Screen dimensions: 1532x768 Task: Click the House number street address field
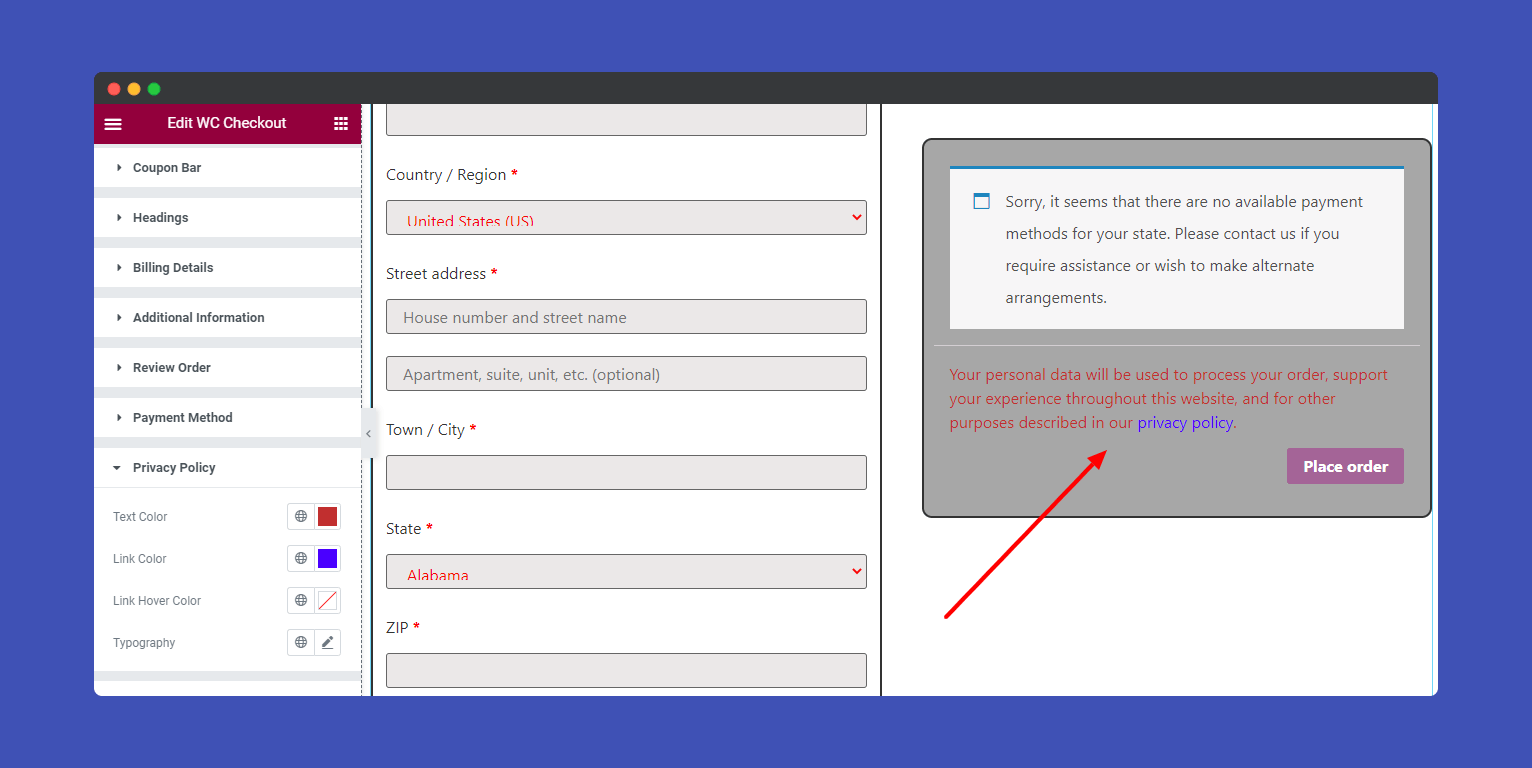626,317
